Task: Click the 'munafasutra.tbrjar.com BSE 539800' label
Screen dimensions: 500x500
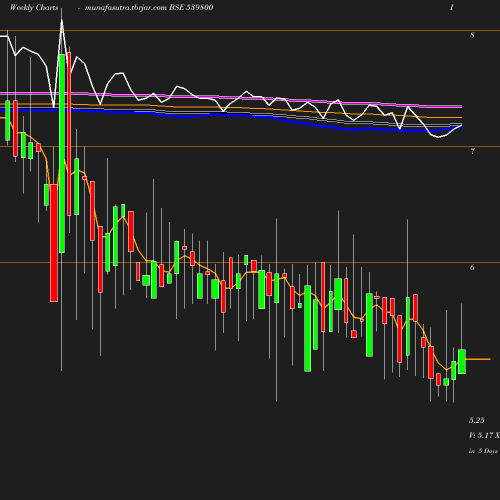Action: [x=149, y=7]
